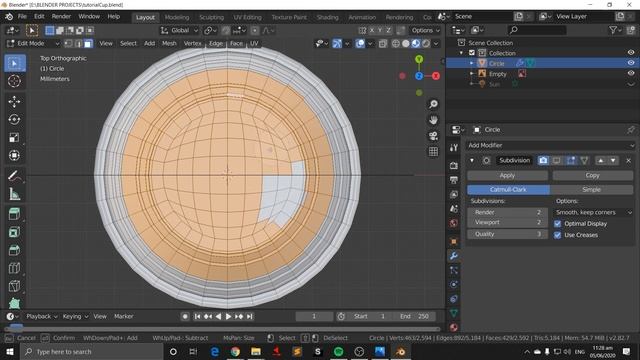Adjust the Viewport subdivisions field
The height and width of the screenshot is (360, 640).
tap(507, 222)
